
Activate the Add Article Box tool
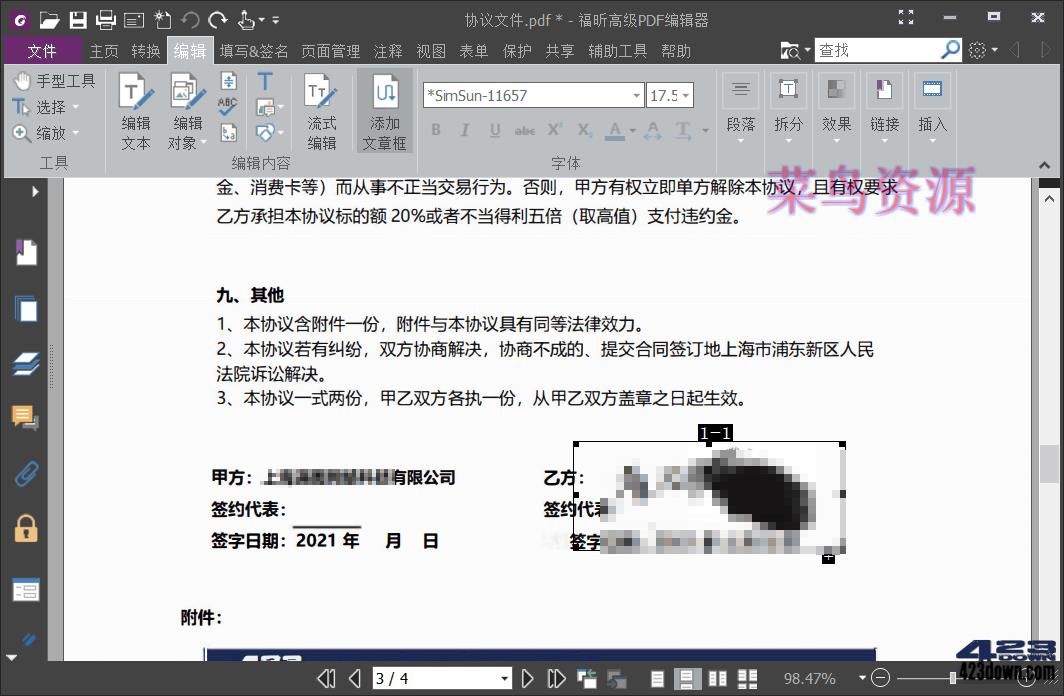tap(384, 110)
